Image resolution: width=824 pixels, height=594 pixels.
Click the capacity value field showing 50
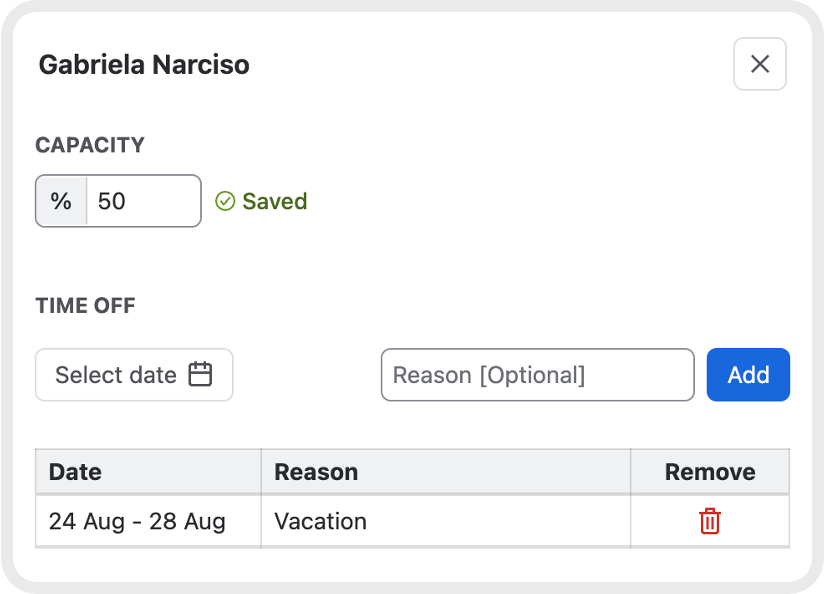point(143,201)
